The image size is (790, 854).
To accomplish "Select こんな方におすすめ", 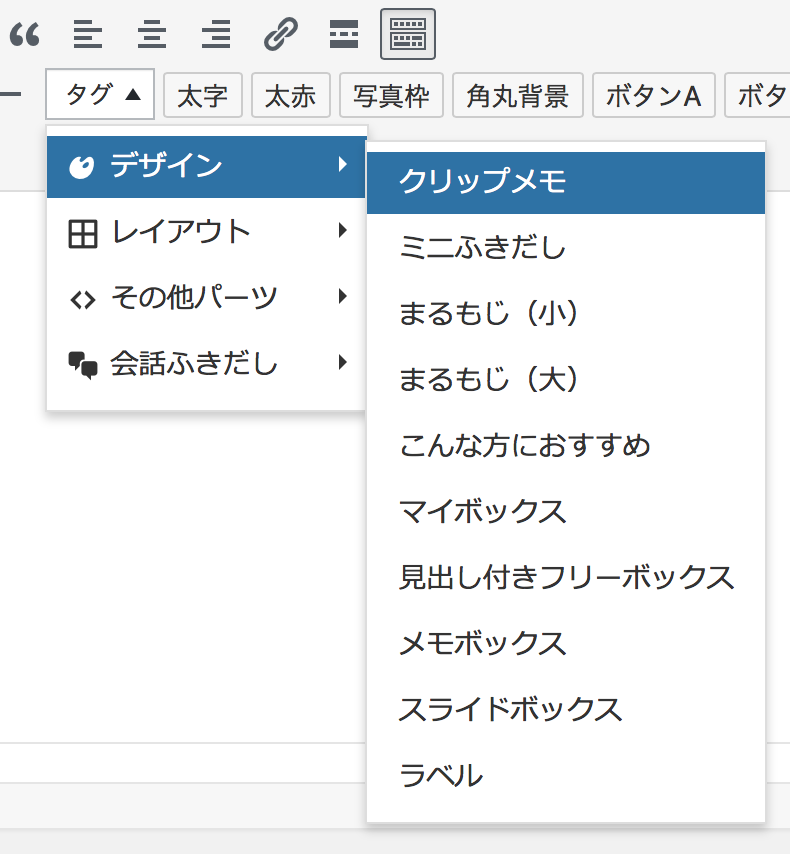I will [x=566, y=446].
